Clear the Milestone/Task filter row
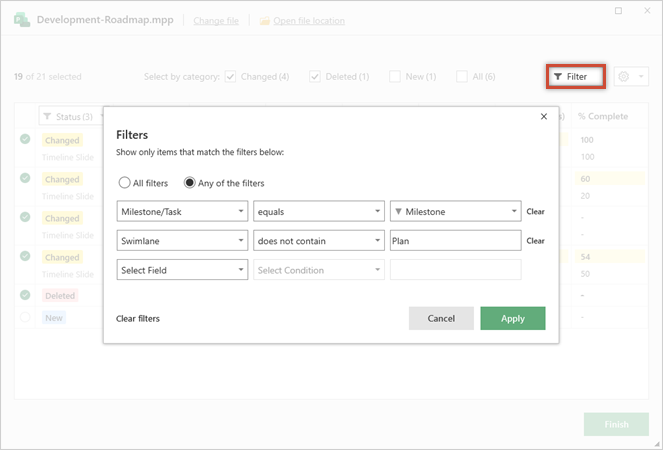663x450 pixels. click(x=536, y=212)
